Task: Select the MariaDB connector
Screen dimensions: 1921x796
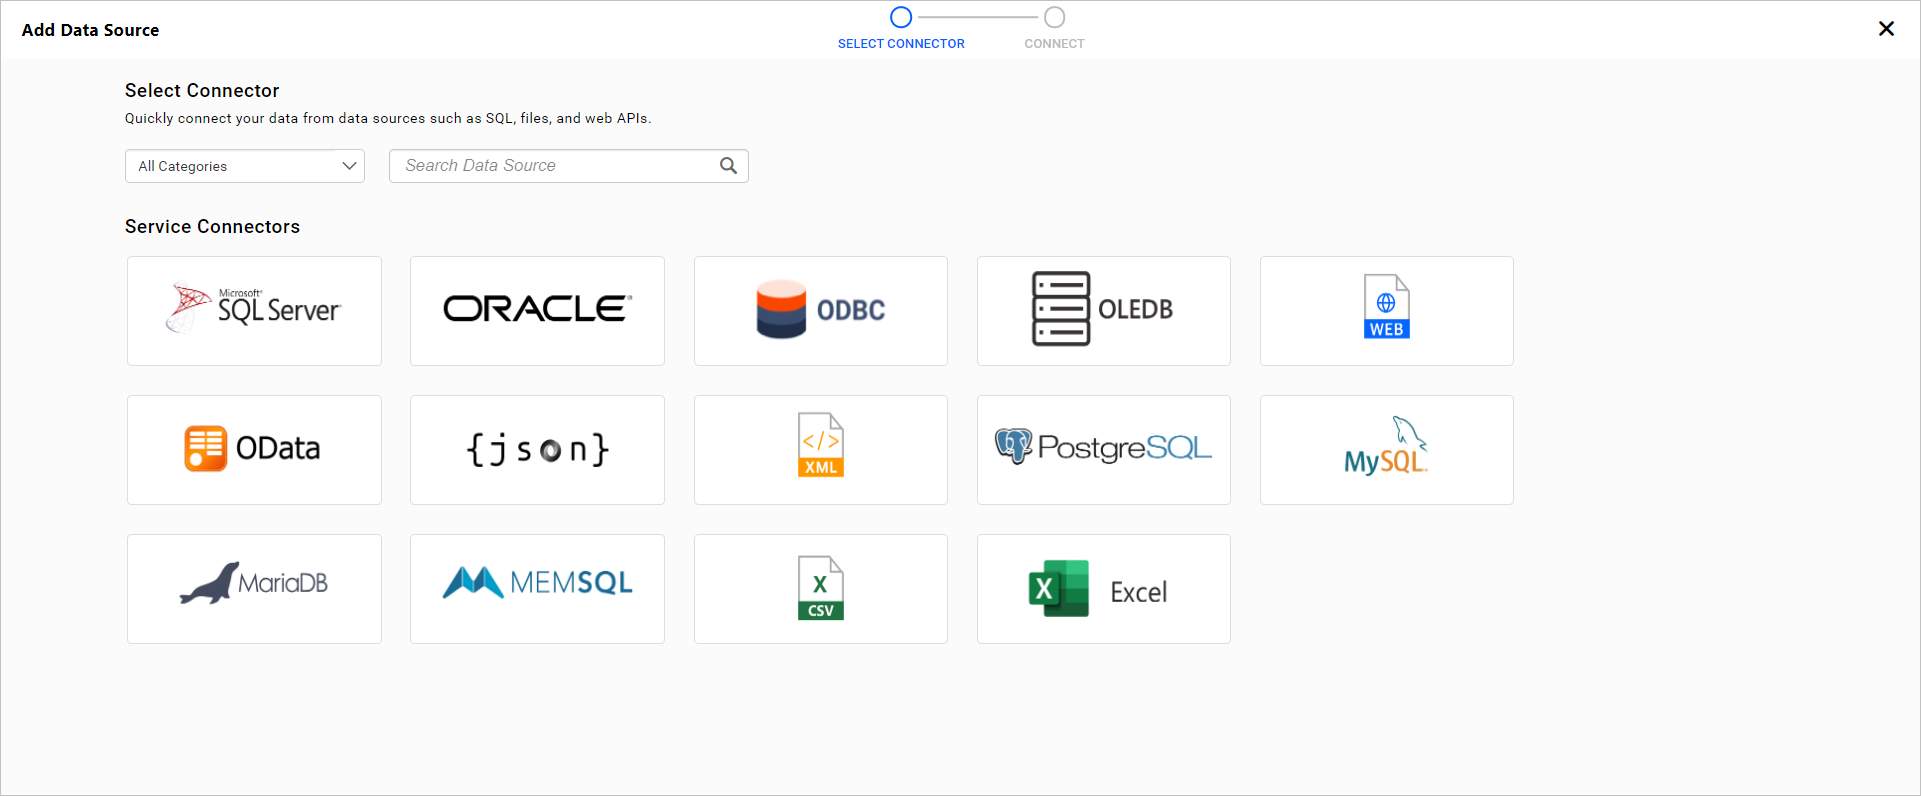Action: (254, 589)
